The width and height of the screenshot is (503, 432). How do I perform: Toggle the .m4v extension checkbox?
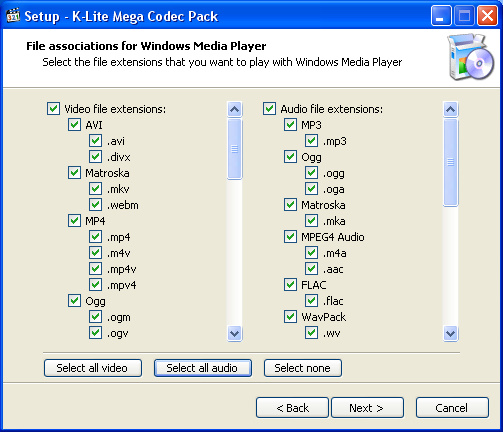[x=95, y=253]
